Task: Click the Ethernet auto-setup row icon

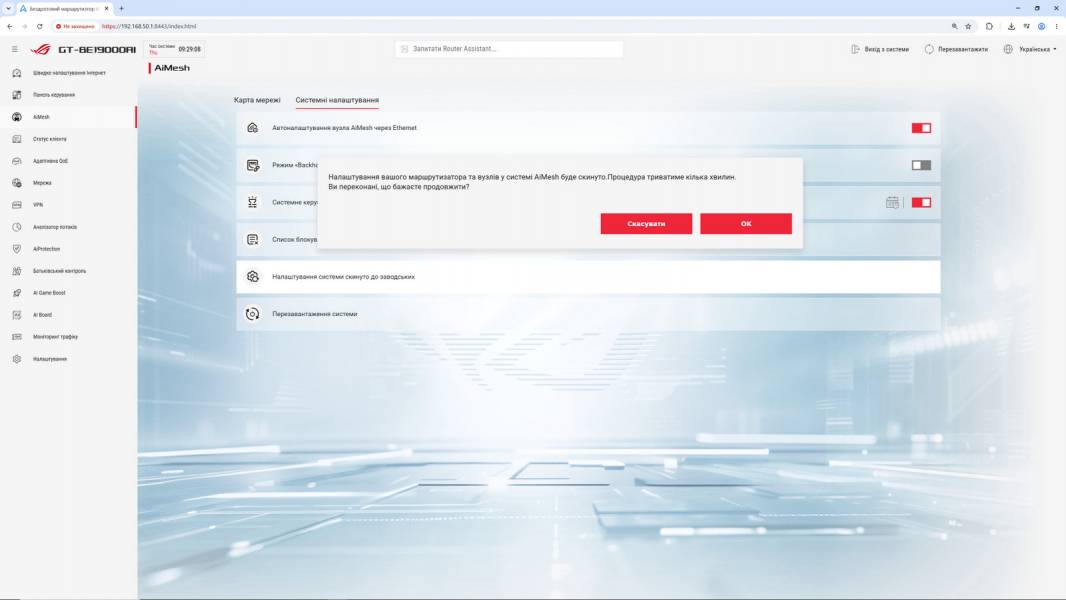Action: pos(252,128)
